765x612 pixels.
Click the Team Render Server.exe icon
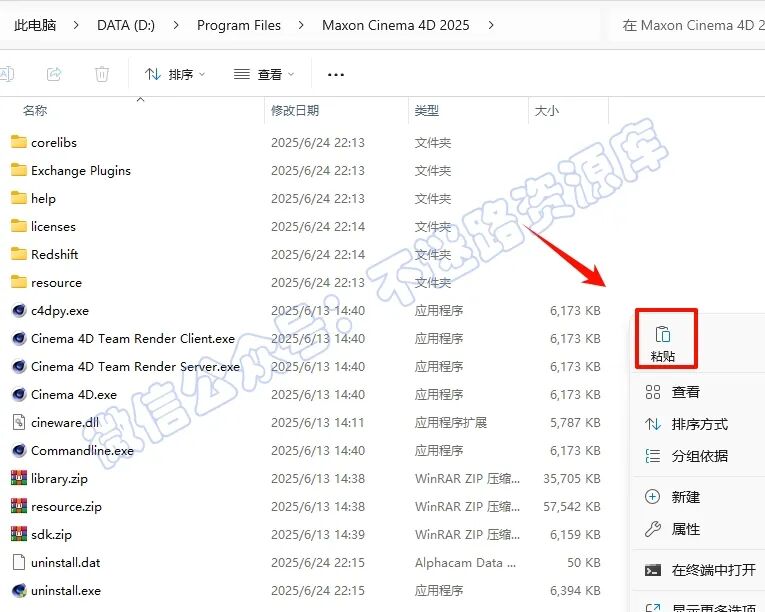point(19,366)
